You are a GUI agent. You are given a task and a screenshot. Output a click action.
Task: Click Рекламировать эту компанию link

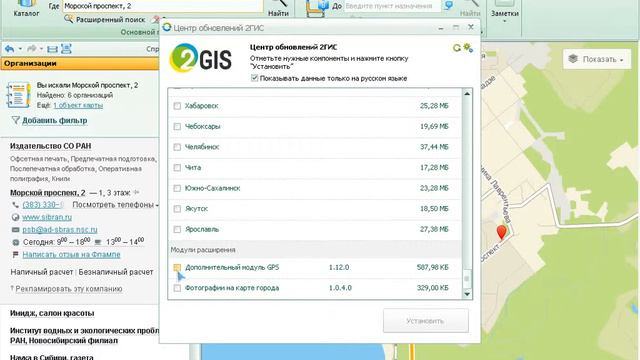[69, 289]
